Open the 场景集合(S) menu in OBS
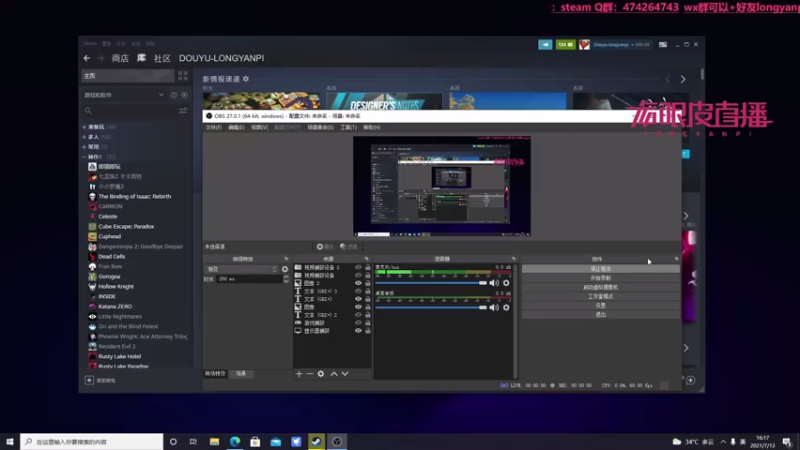This screenshot has height=450, width=800. [320, 128]
